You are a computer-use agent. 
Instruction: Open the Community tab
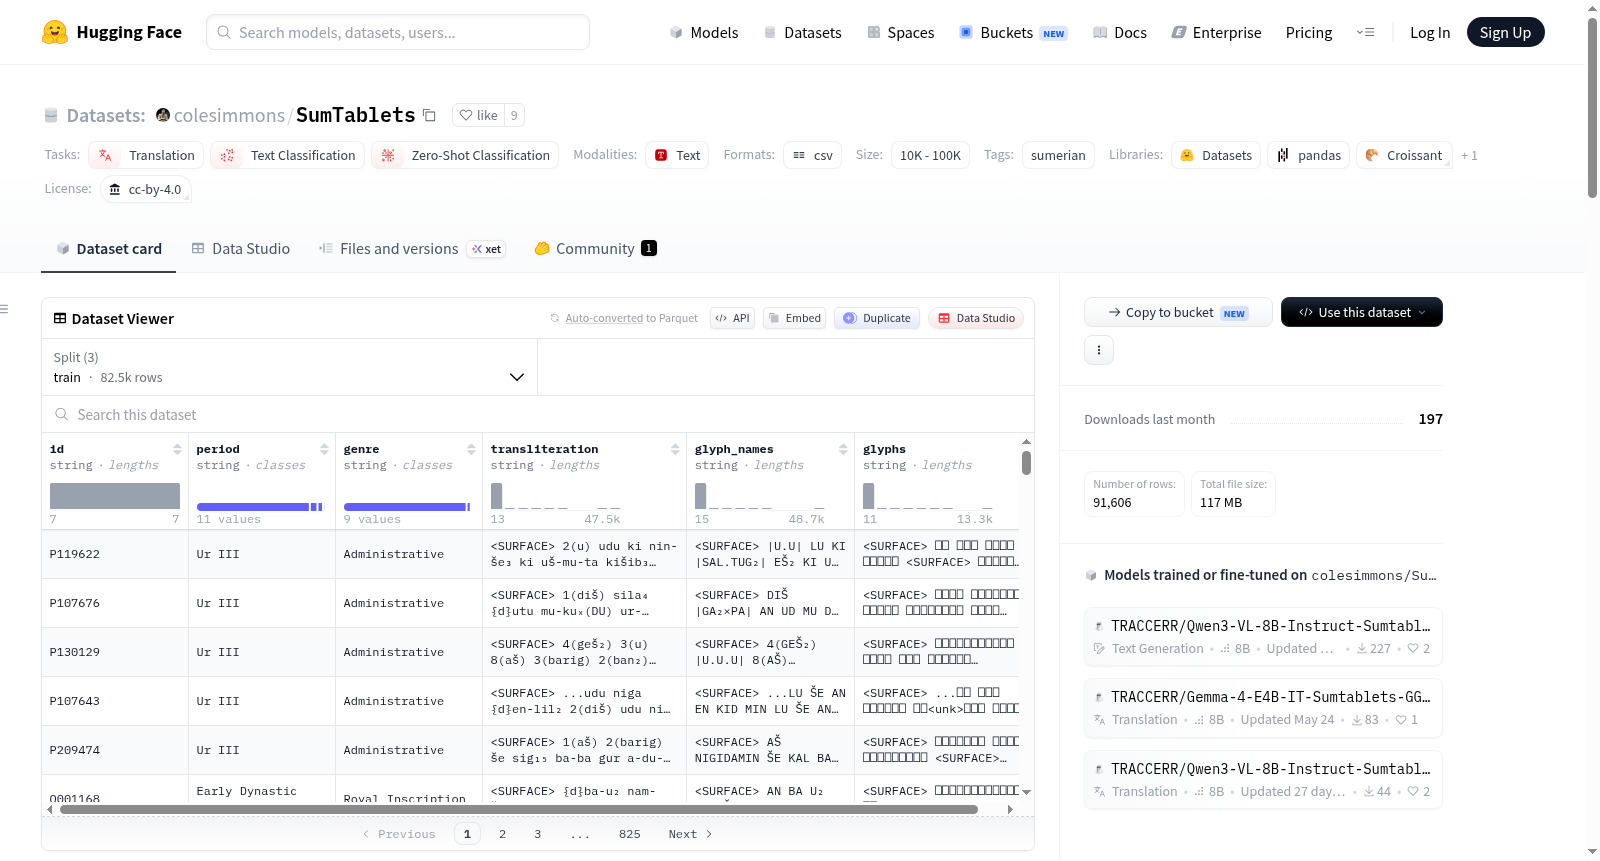(x=595, y=249)
